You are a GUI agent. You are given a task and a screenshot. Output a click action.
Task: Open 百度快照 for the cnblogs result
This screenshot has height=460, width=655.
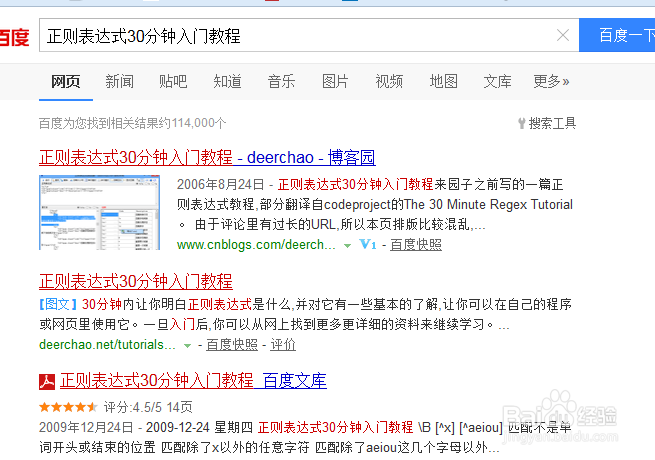[x=415, y=244]
